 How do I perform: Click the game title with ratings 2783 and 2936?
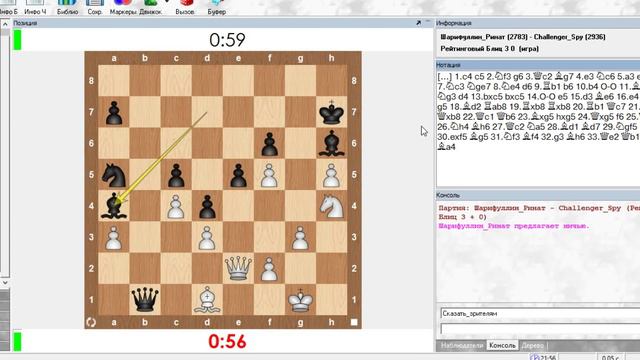coord(523,37)
